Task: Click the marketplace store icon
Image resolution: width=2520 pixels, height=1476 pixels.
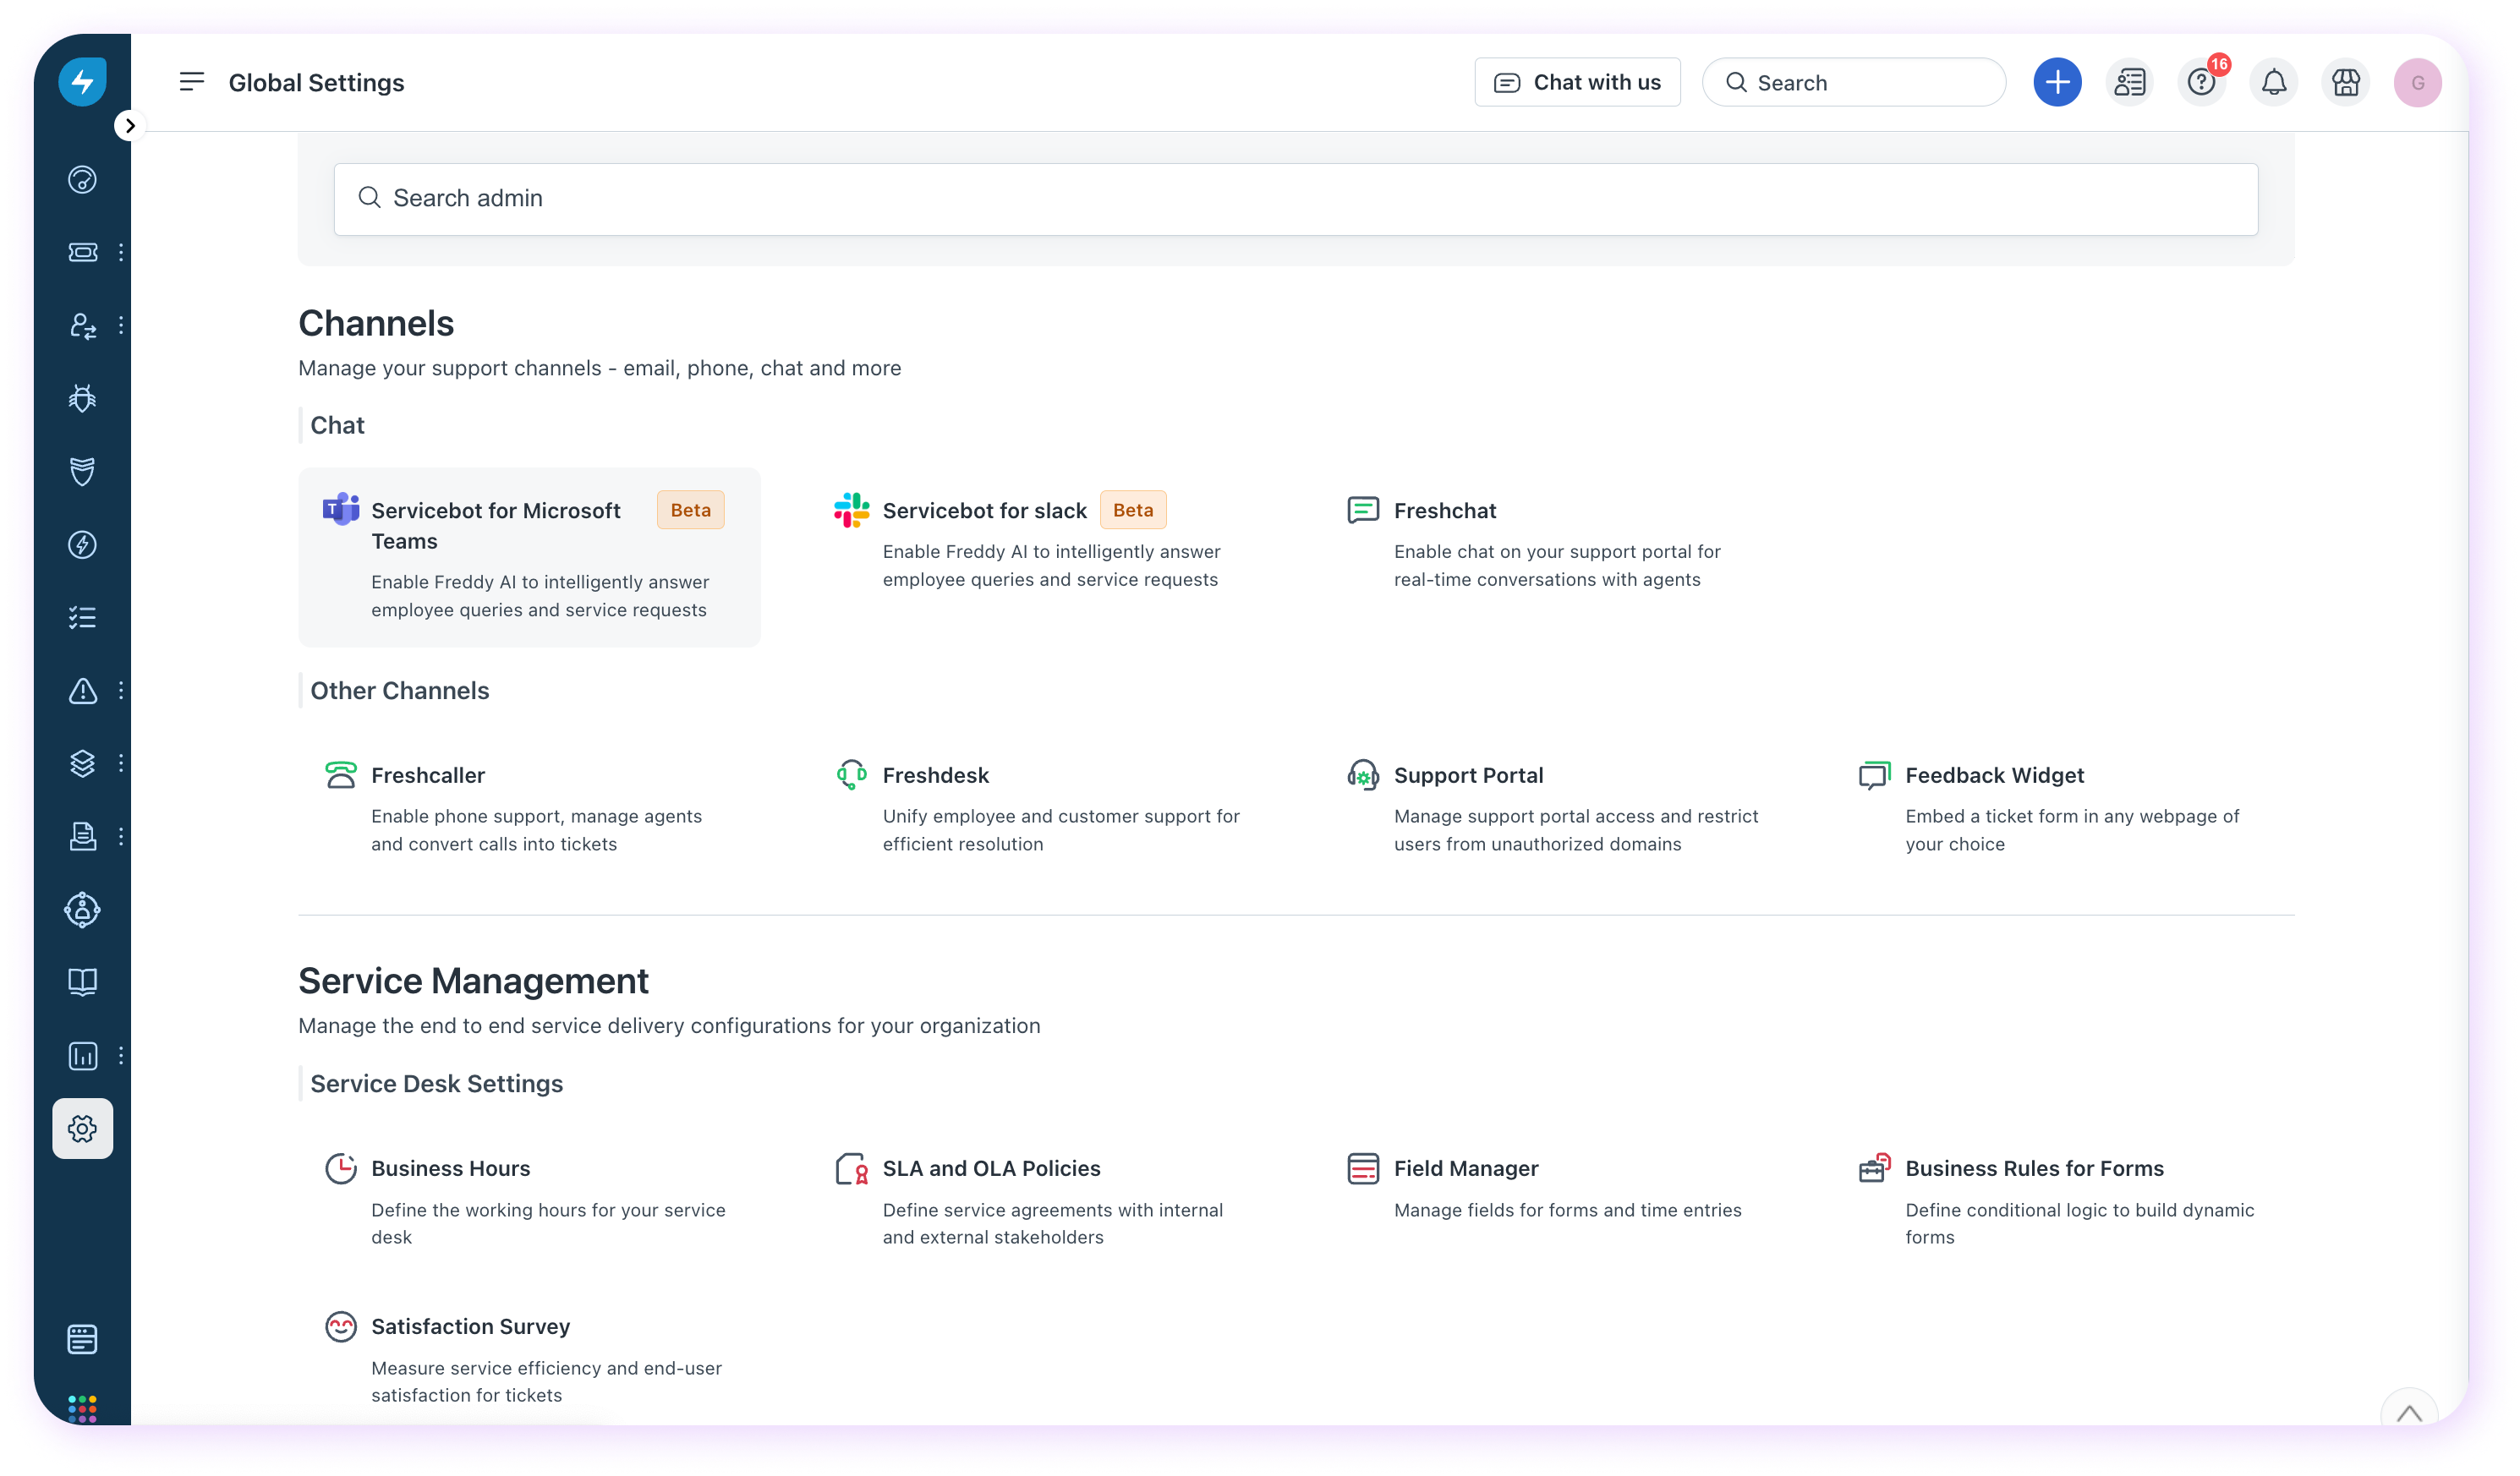Action: (2345, 82)
